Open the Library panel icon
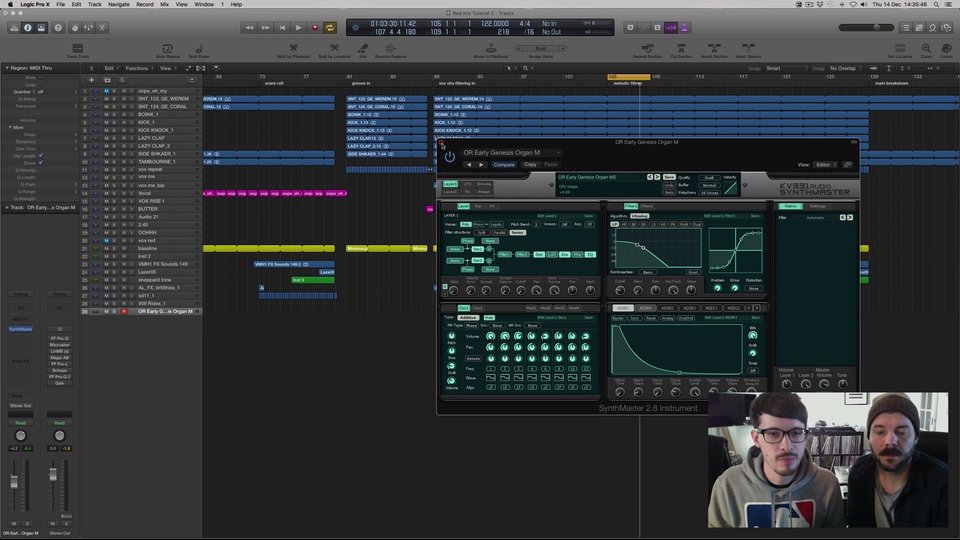The width and height of the screenshot is (960, 540). point(13,28)
